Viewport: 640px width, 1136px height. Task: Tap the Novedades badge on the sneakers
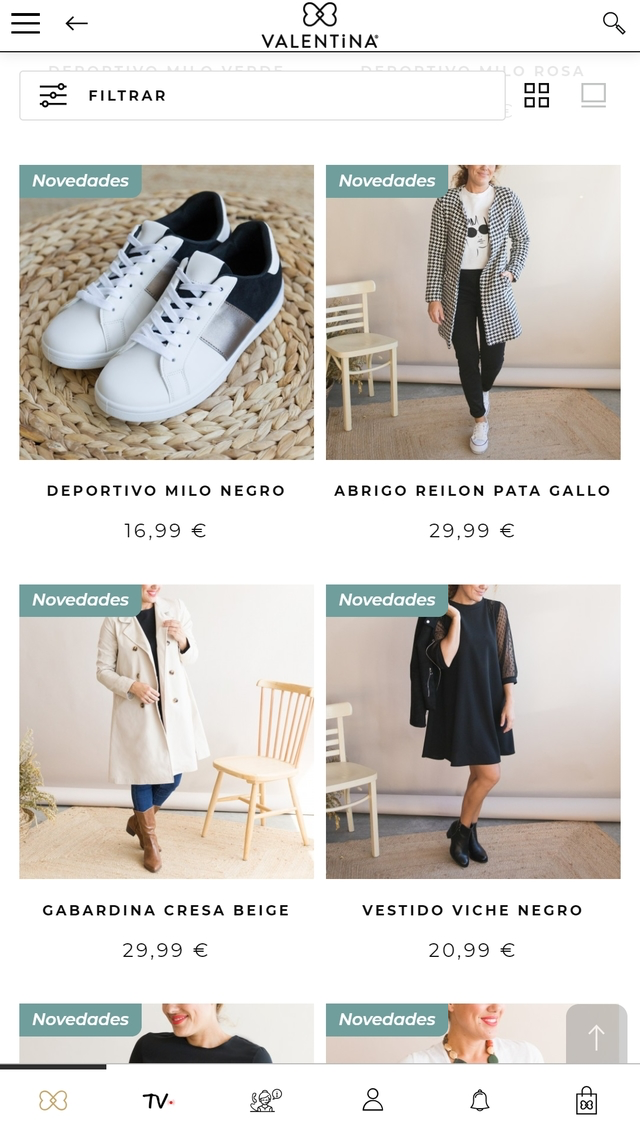click(80, 181)
